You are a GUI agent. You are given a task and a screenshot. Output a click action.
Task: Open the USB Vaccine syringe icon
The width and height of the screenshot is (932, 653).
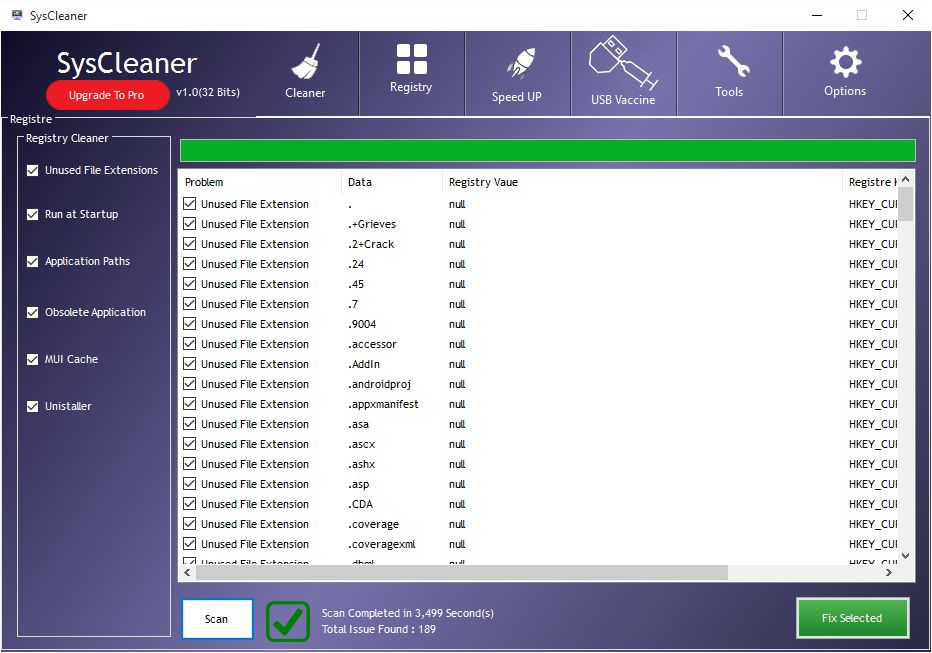click(x=623, y=62)
